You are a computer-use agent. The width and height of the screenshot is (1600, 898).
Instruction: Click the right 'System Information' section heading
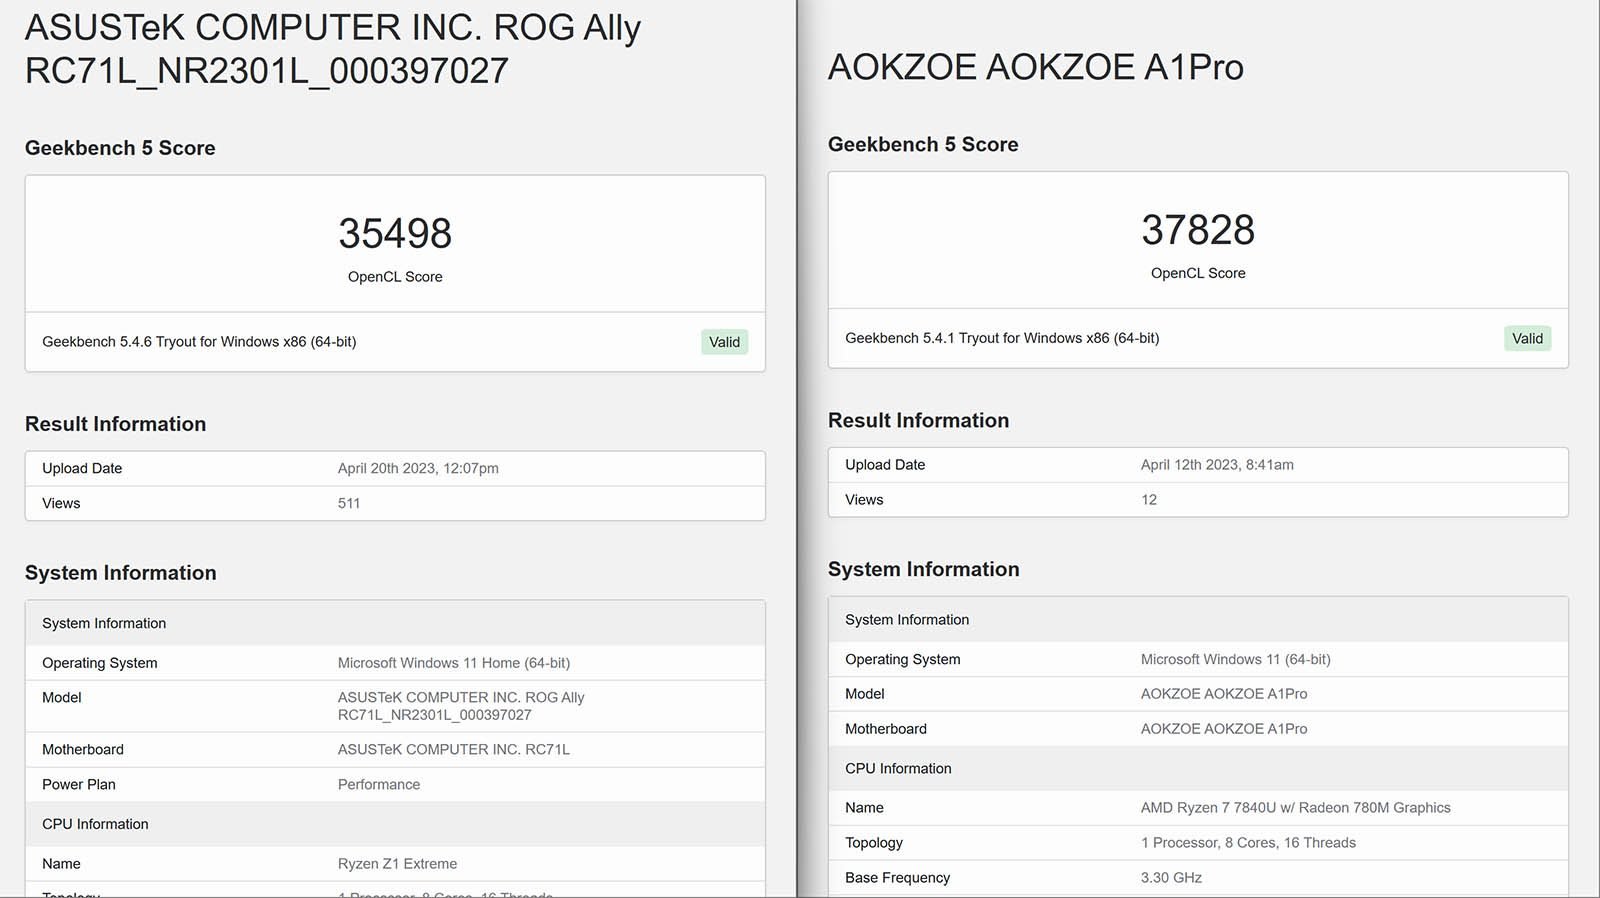click(x=924, y=569)
